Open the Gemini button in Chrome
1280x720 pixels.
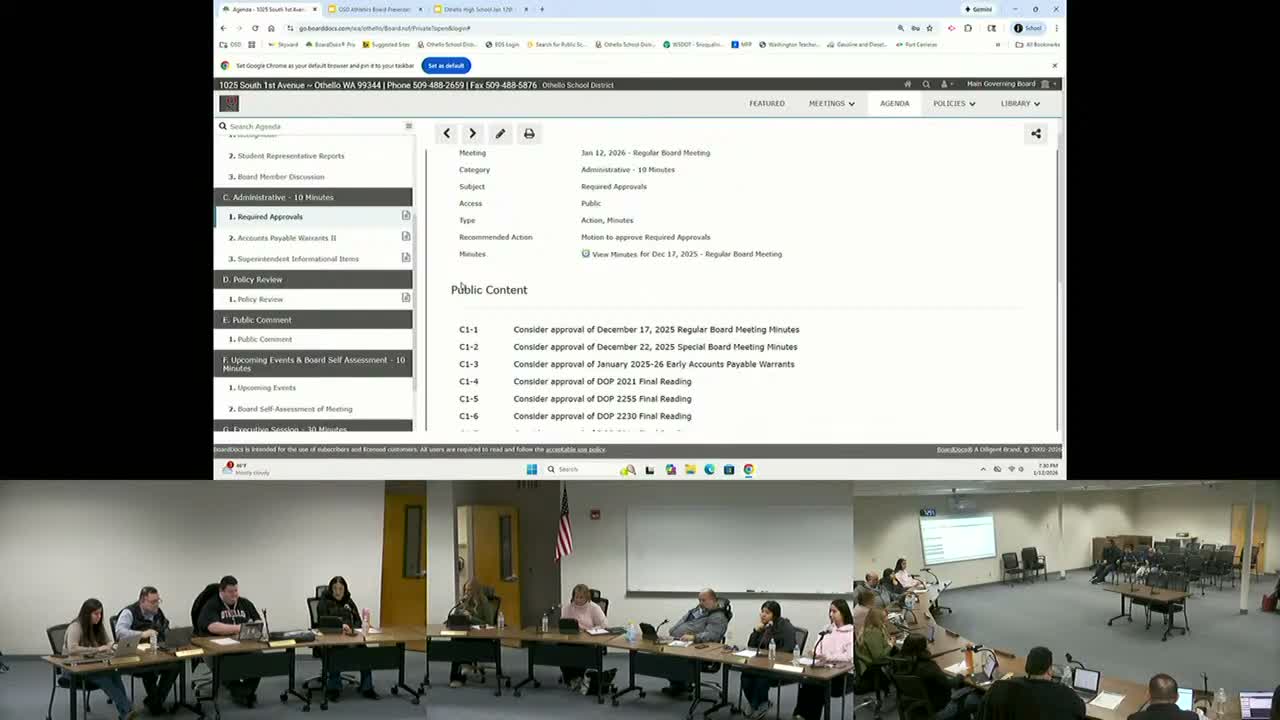(x=979, y=9)
